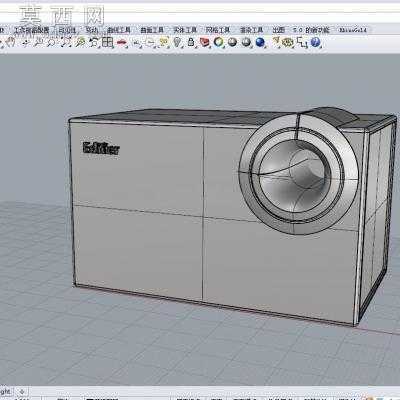The image size is (400, 400).
Task: Open the 5.0 的新功能 tab
Action: (311, 30)
